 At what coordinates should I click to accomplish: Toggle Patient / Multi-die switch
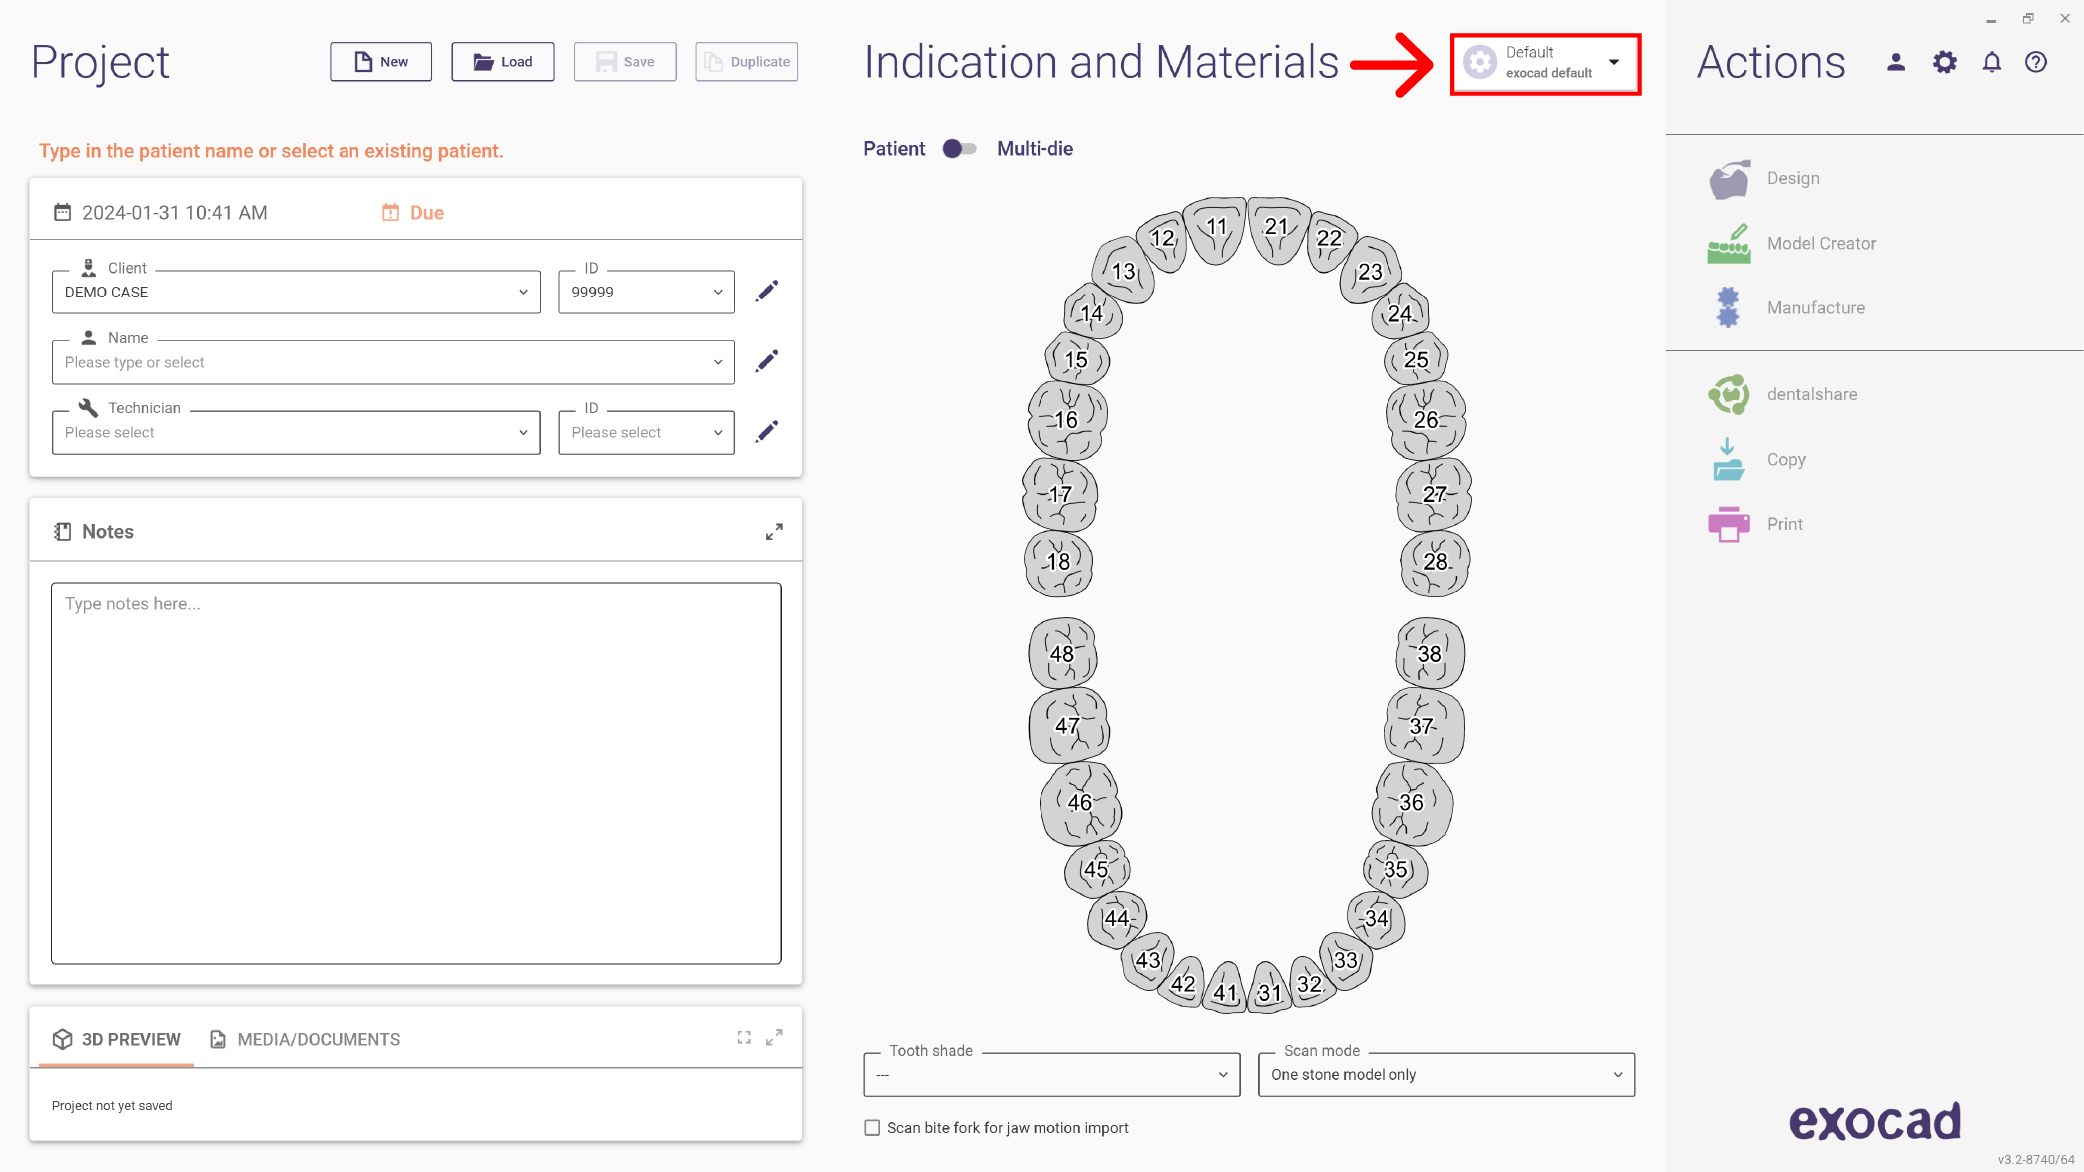tap(960, 149)
